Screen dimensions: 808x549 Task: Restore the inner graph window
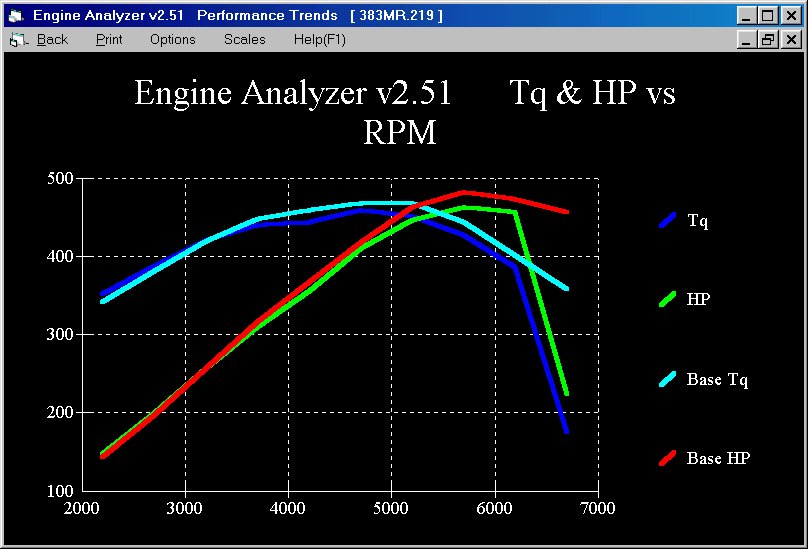pyautogui.click(x=768, y=40)
